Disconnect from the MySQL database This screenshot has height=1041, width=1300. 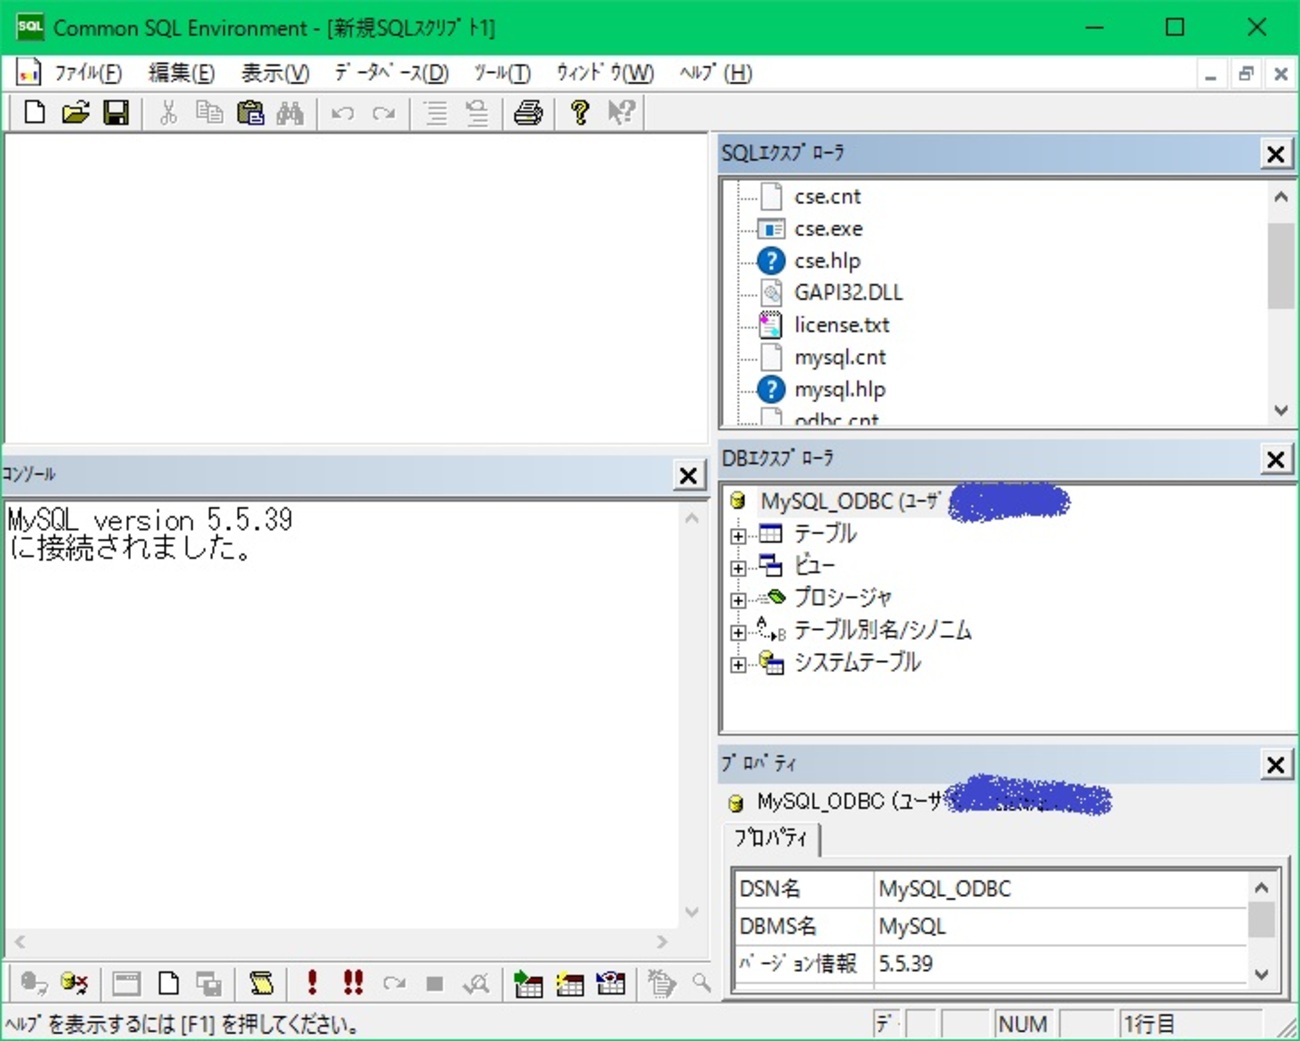tap(73, 983)
